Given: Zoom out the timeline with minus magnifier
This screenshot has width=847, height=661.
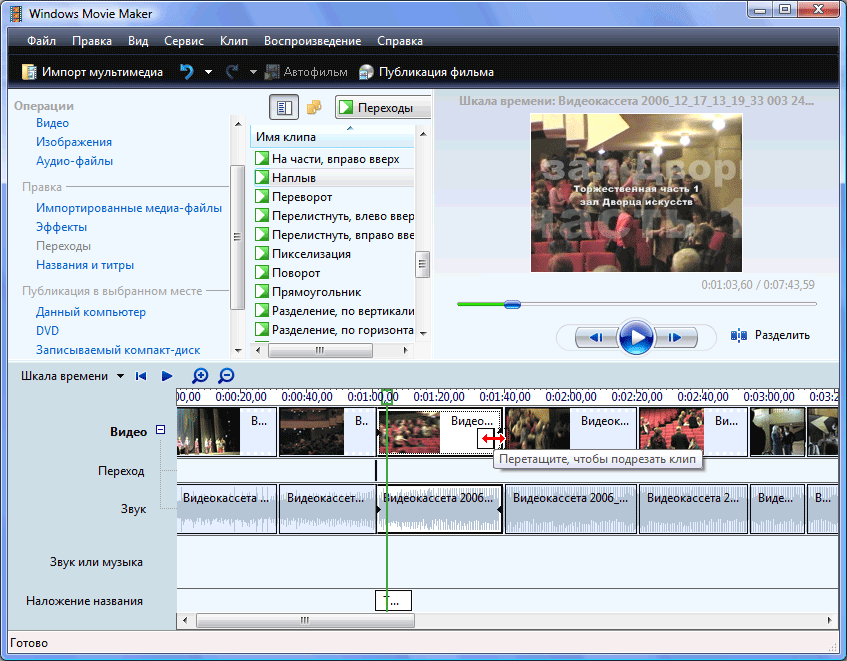Looking at the screenshot, I should (226, 375).
